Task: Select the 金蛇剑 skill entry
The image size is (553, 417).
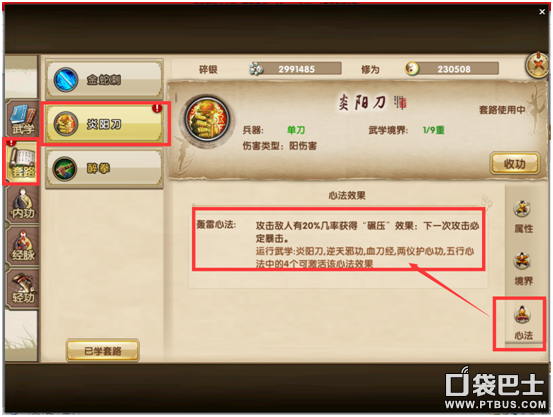Action: click(104, 79)
